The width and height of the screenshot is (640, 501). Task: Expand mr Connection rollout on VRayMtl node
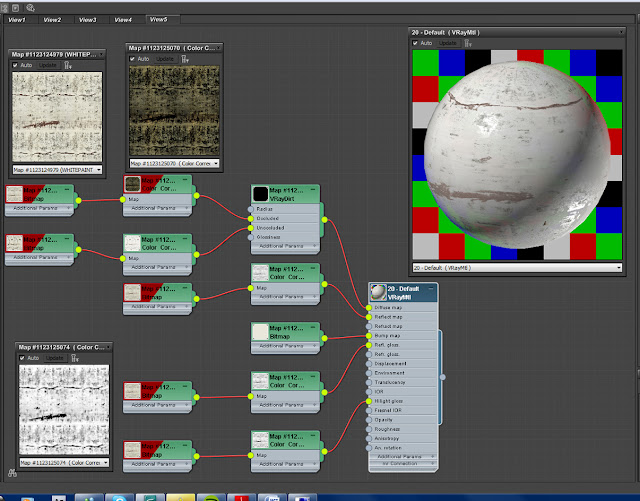[403, 463]
